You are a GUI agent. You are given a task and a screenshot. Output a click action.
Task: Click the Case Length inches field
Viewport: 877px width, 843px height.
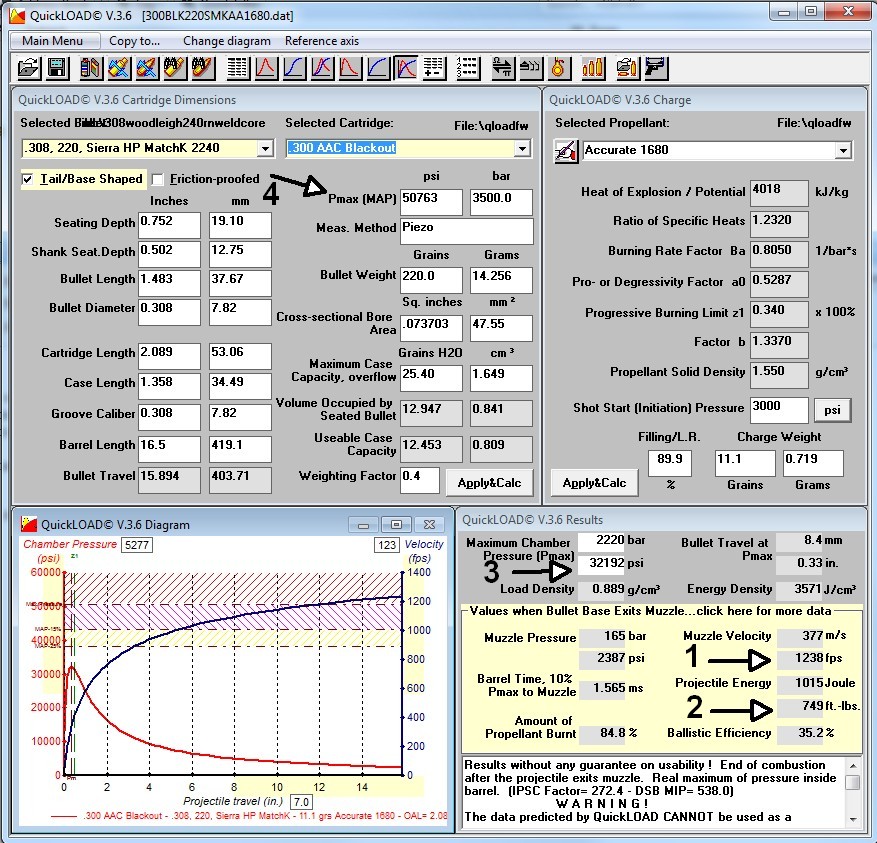point(169,386)
